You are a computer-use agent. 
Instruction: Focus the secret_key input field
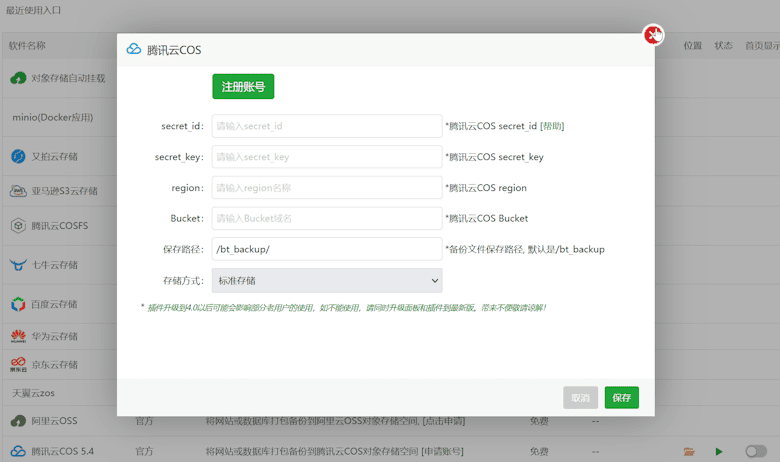[327, 157]
